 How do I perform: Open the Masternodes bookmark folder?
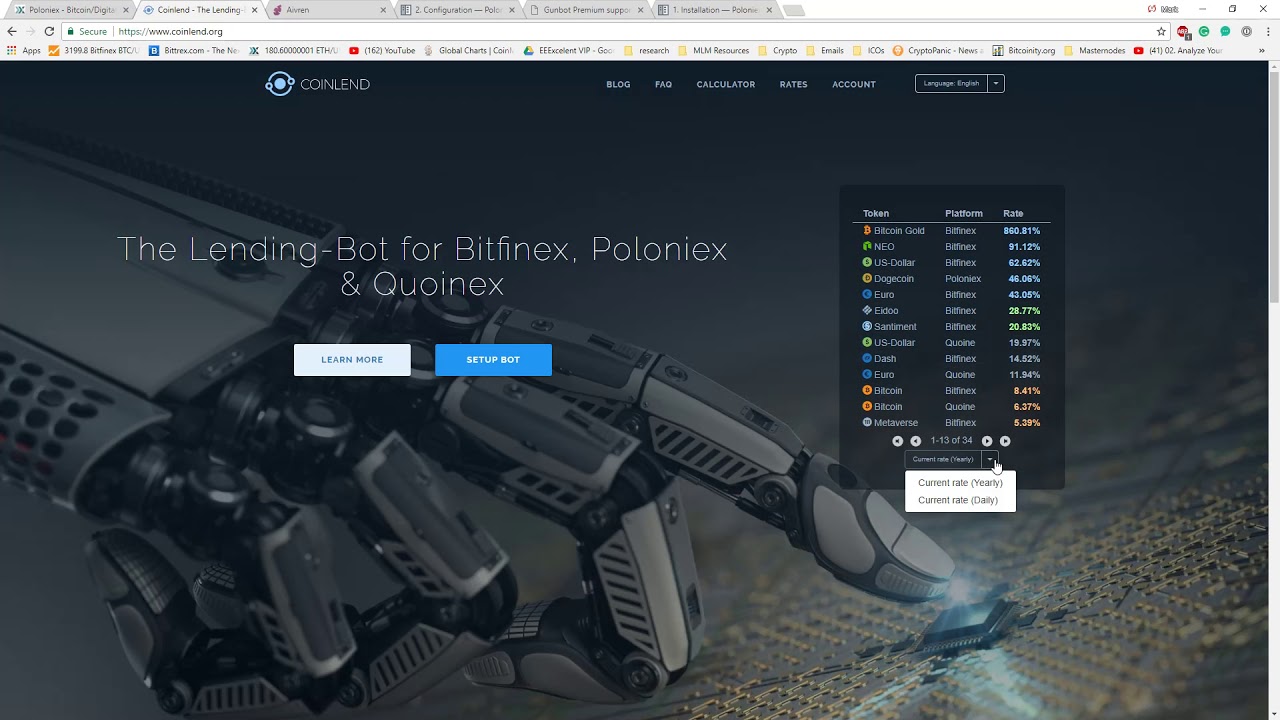tap(1095, 50)
